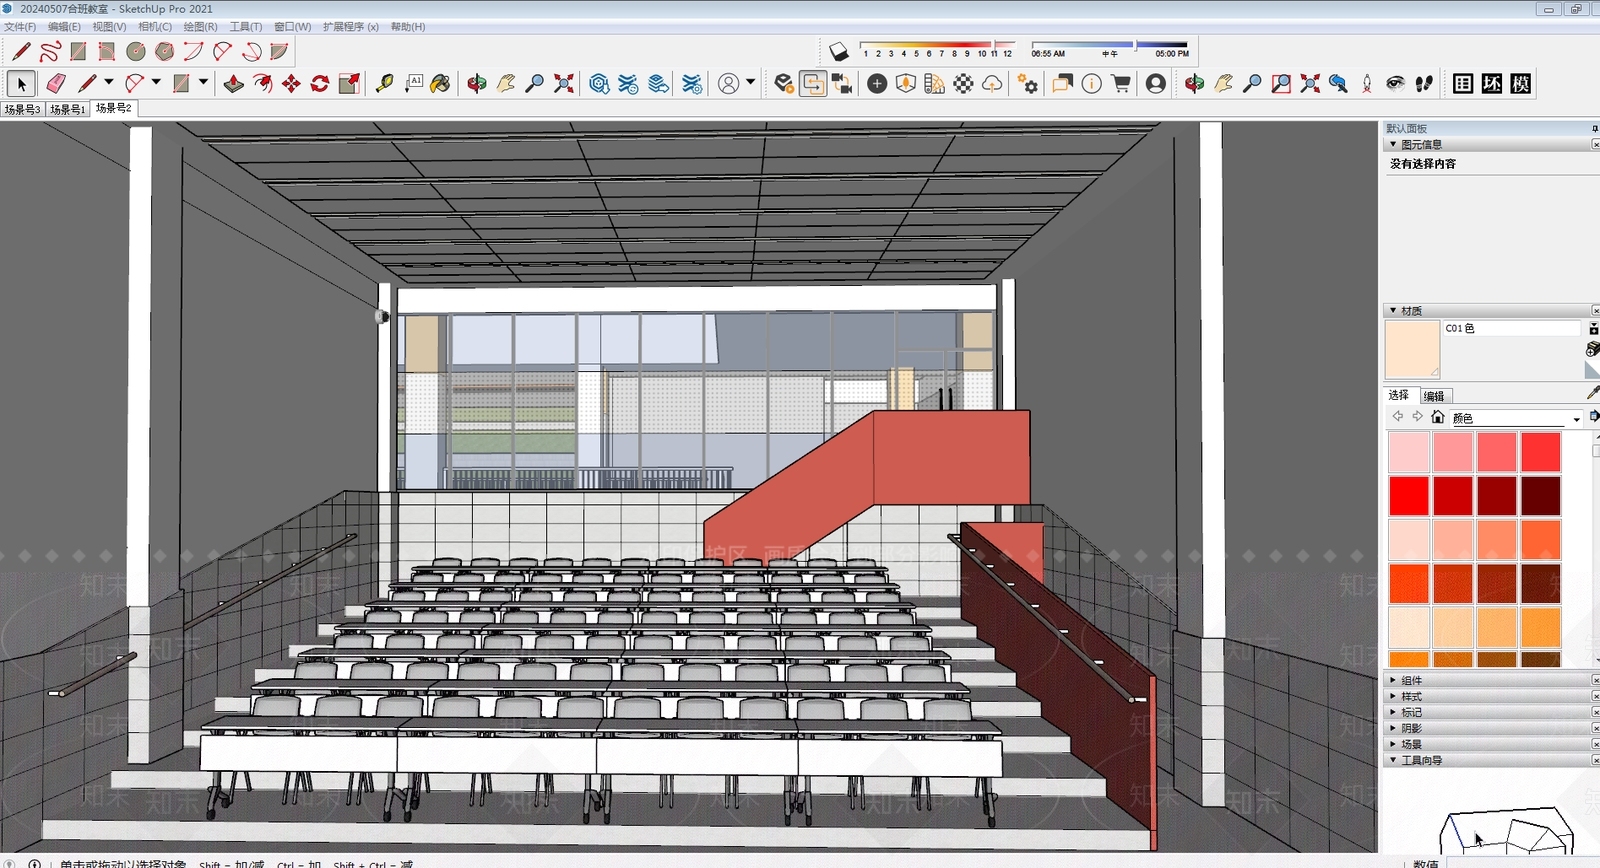This screenshot has width=1600, height=868.
Task: Click the info circle icon
Action: 1092,84
